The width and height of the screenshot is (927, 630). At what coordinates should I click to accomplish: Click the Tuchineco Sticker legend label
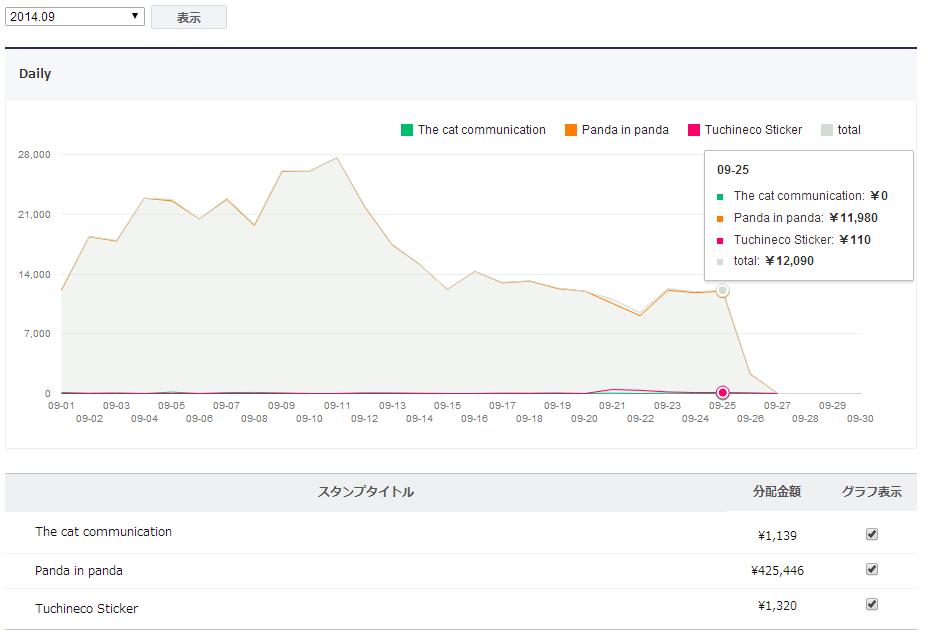point(753,130)
